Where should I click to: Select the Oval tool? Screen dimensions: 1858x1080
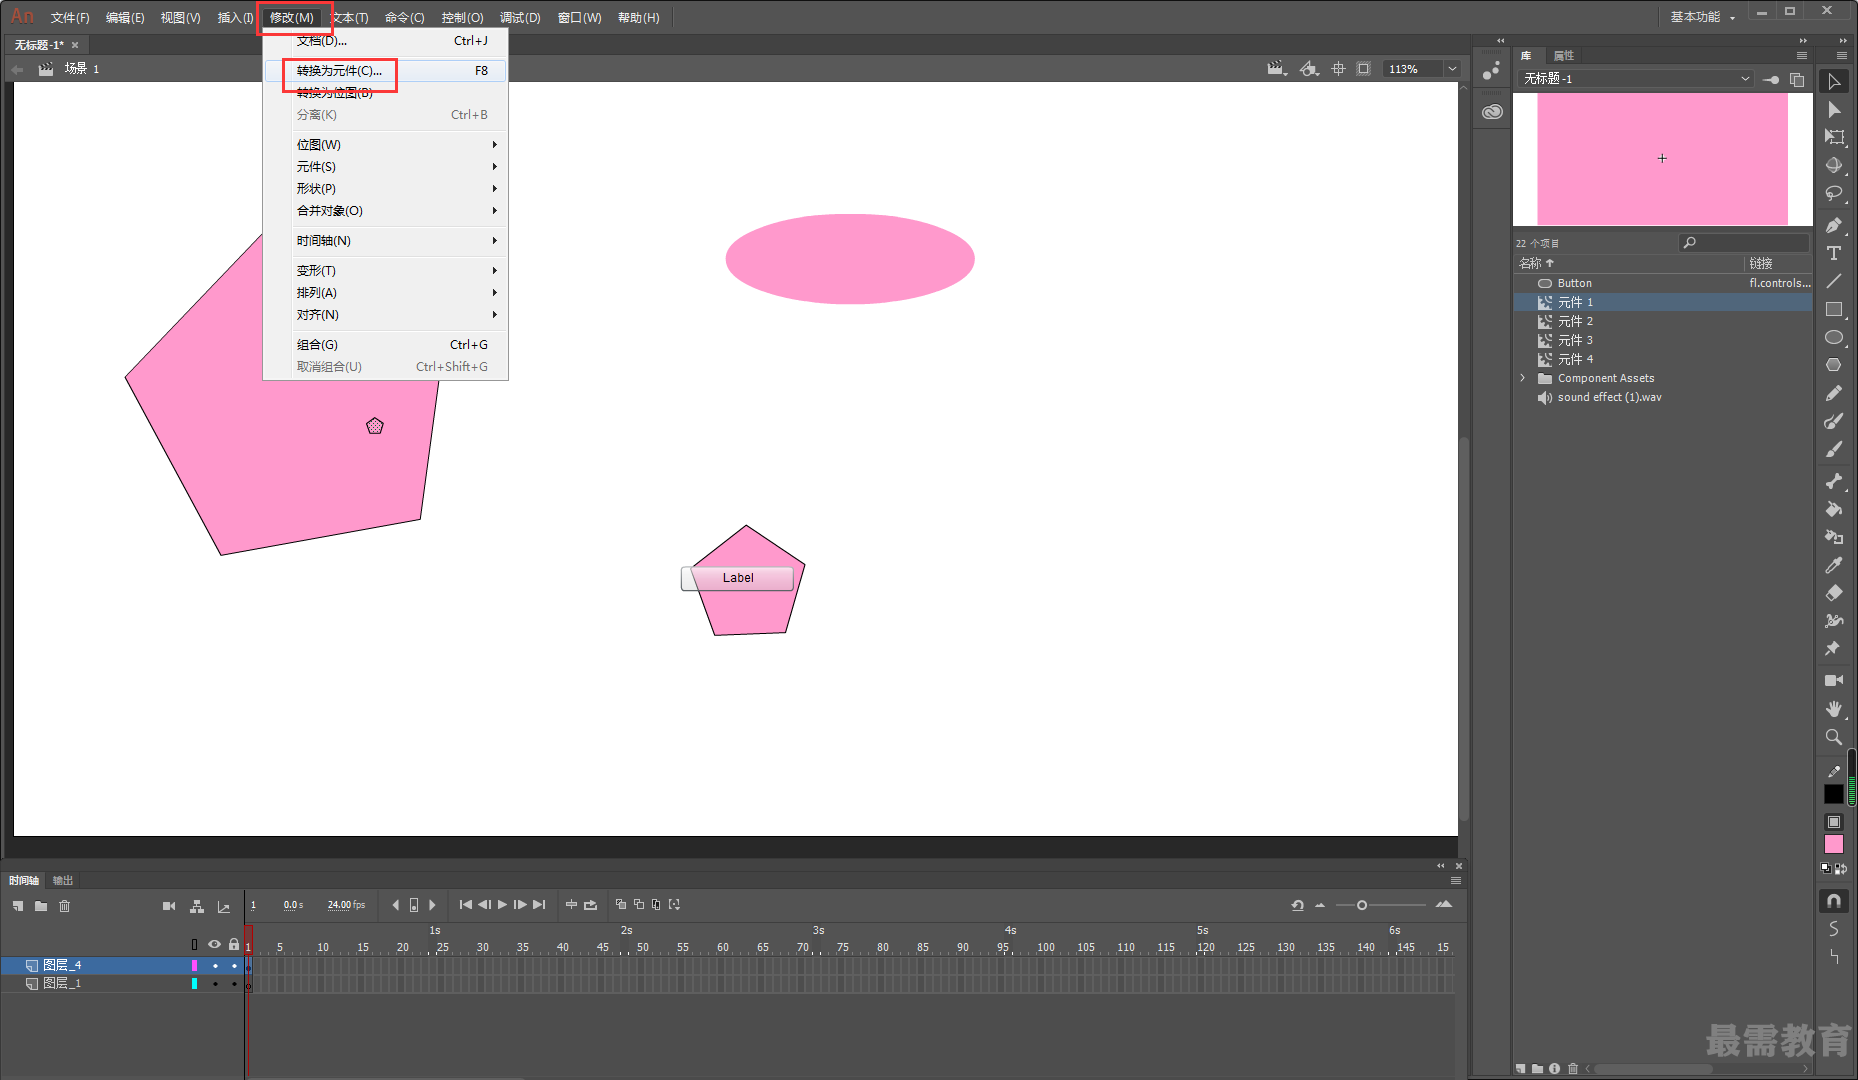click(1833, 338)
